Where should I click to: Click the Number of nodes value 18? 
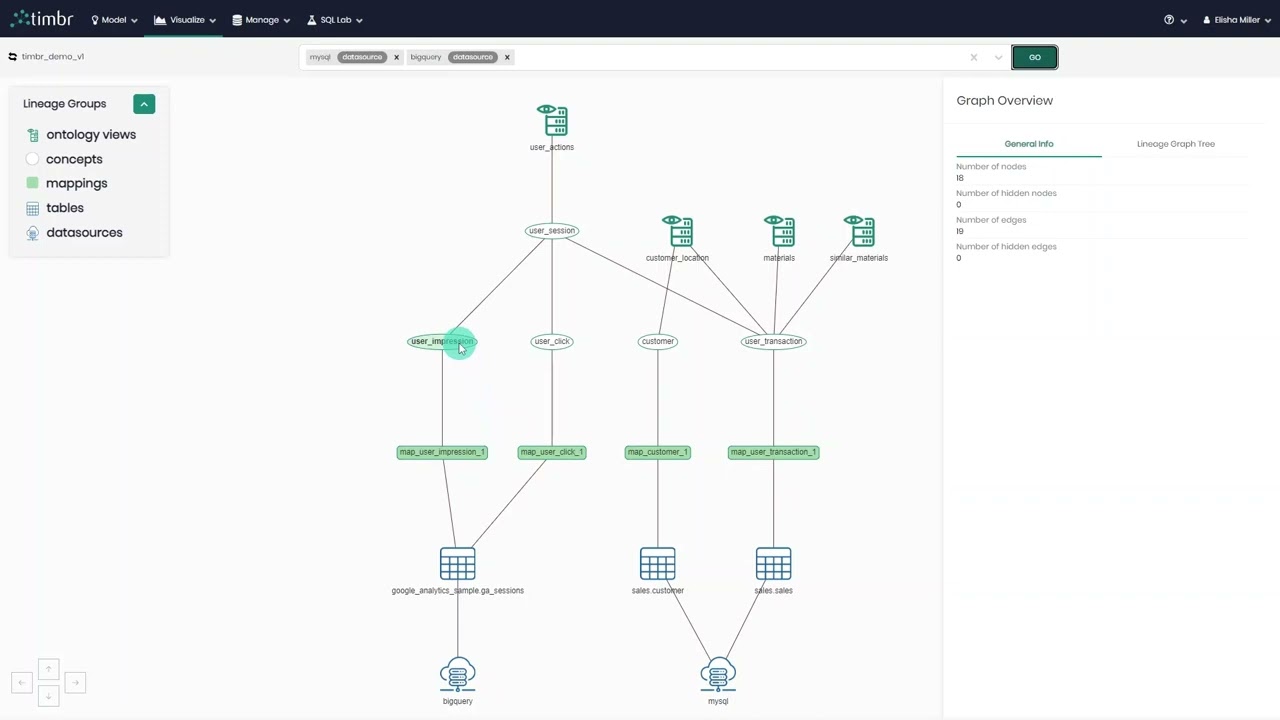(960, 178)
